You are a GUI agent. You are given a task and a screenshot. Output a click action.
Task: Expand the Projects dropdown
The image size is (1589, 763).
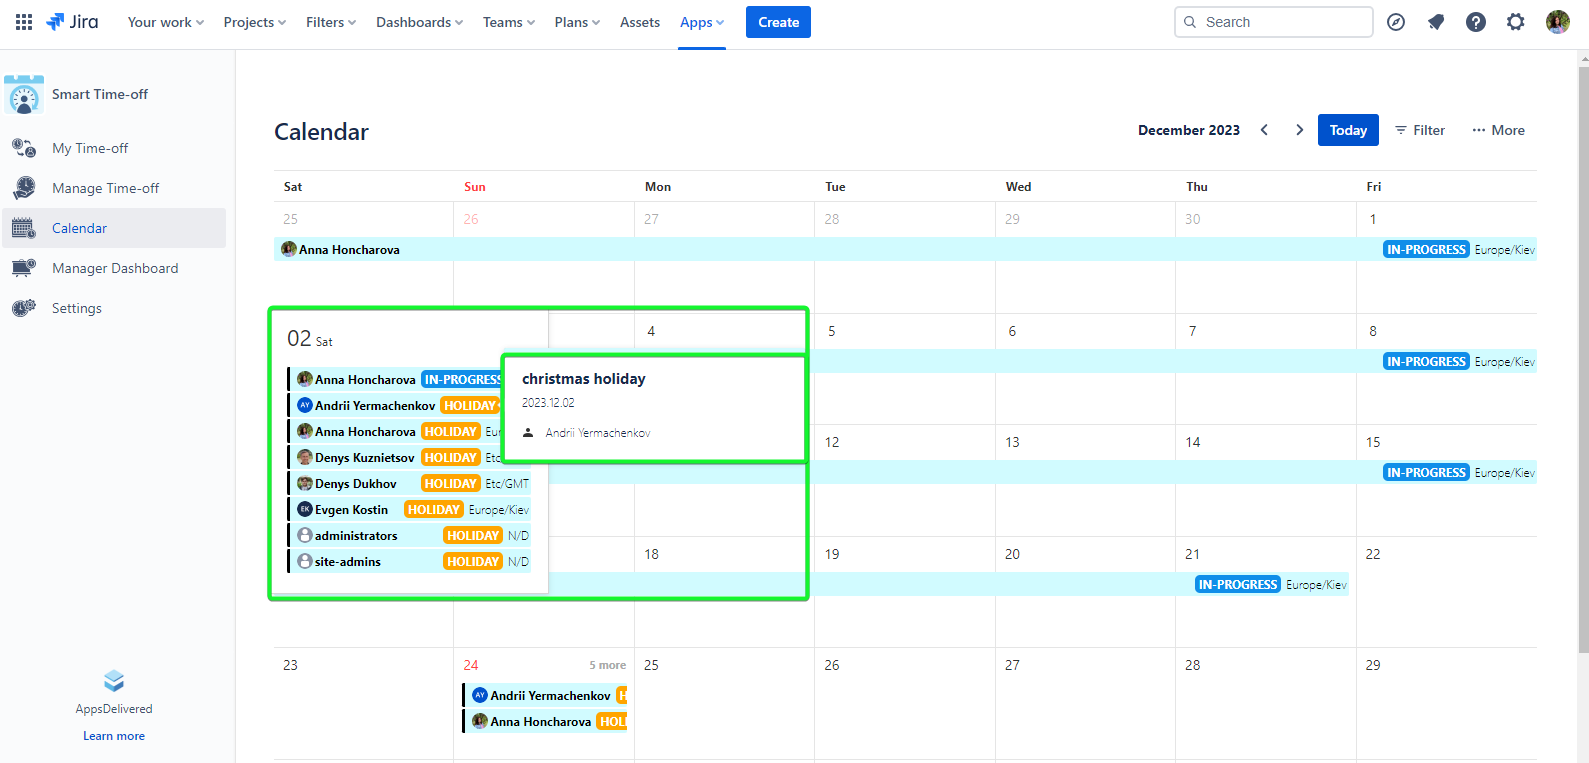[254, 22]
